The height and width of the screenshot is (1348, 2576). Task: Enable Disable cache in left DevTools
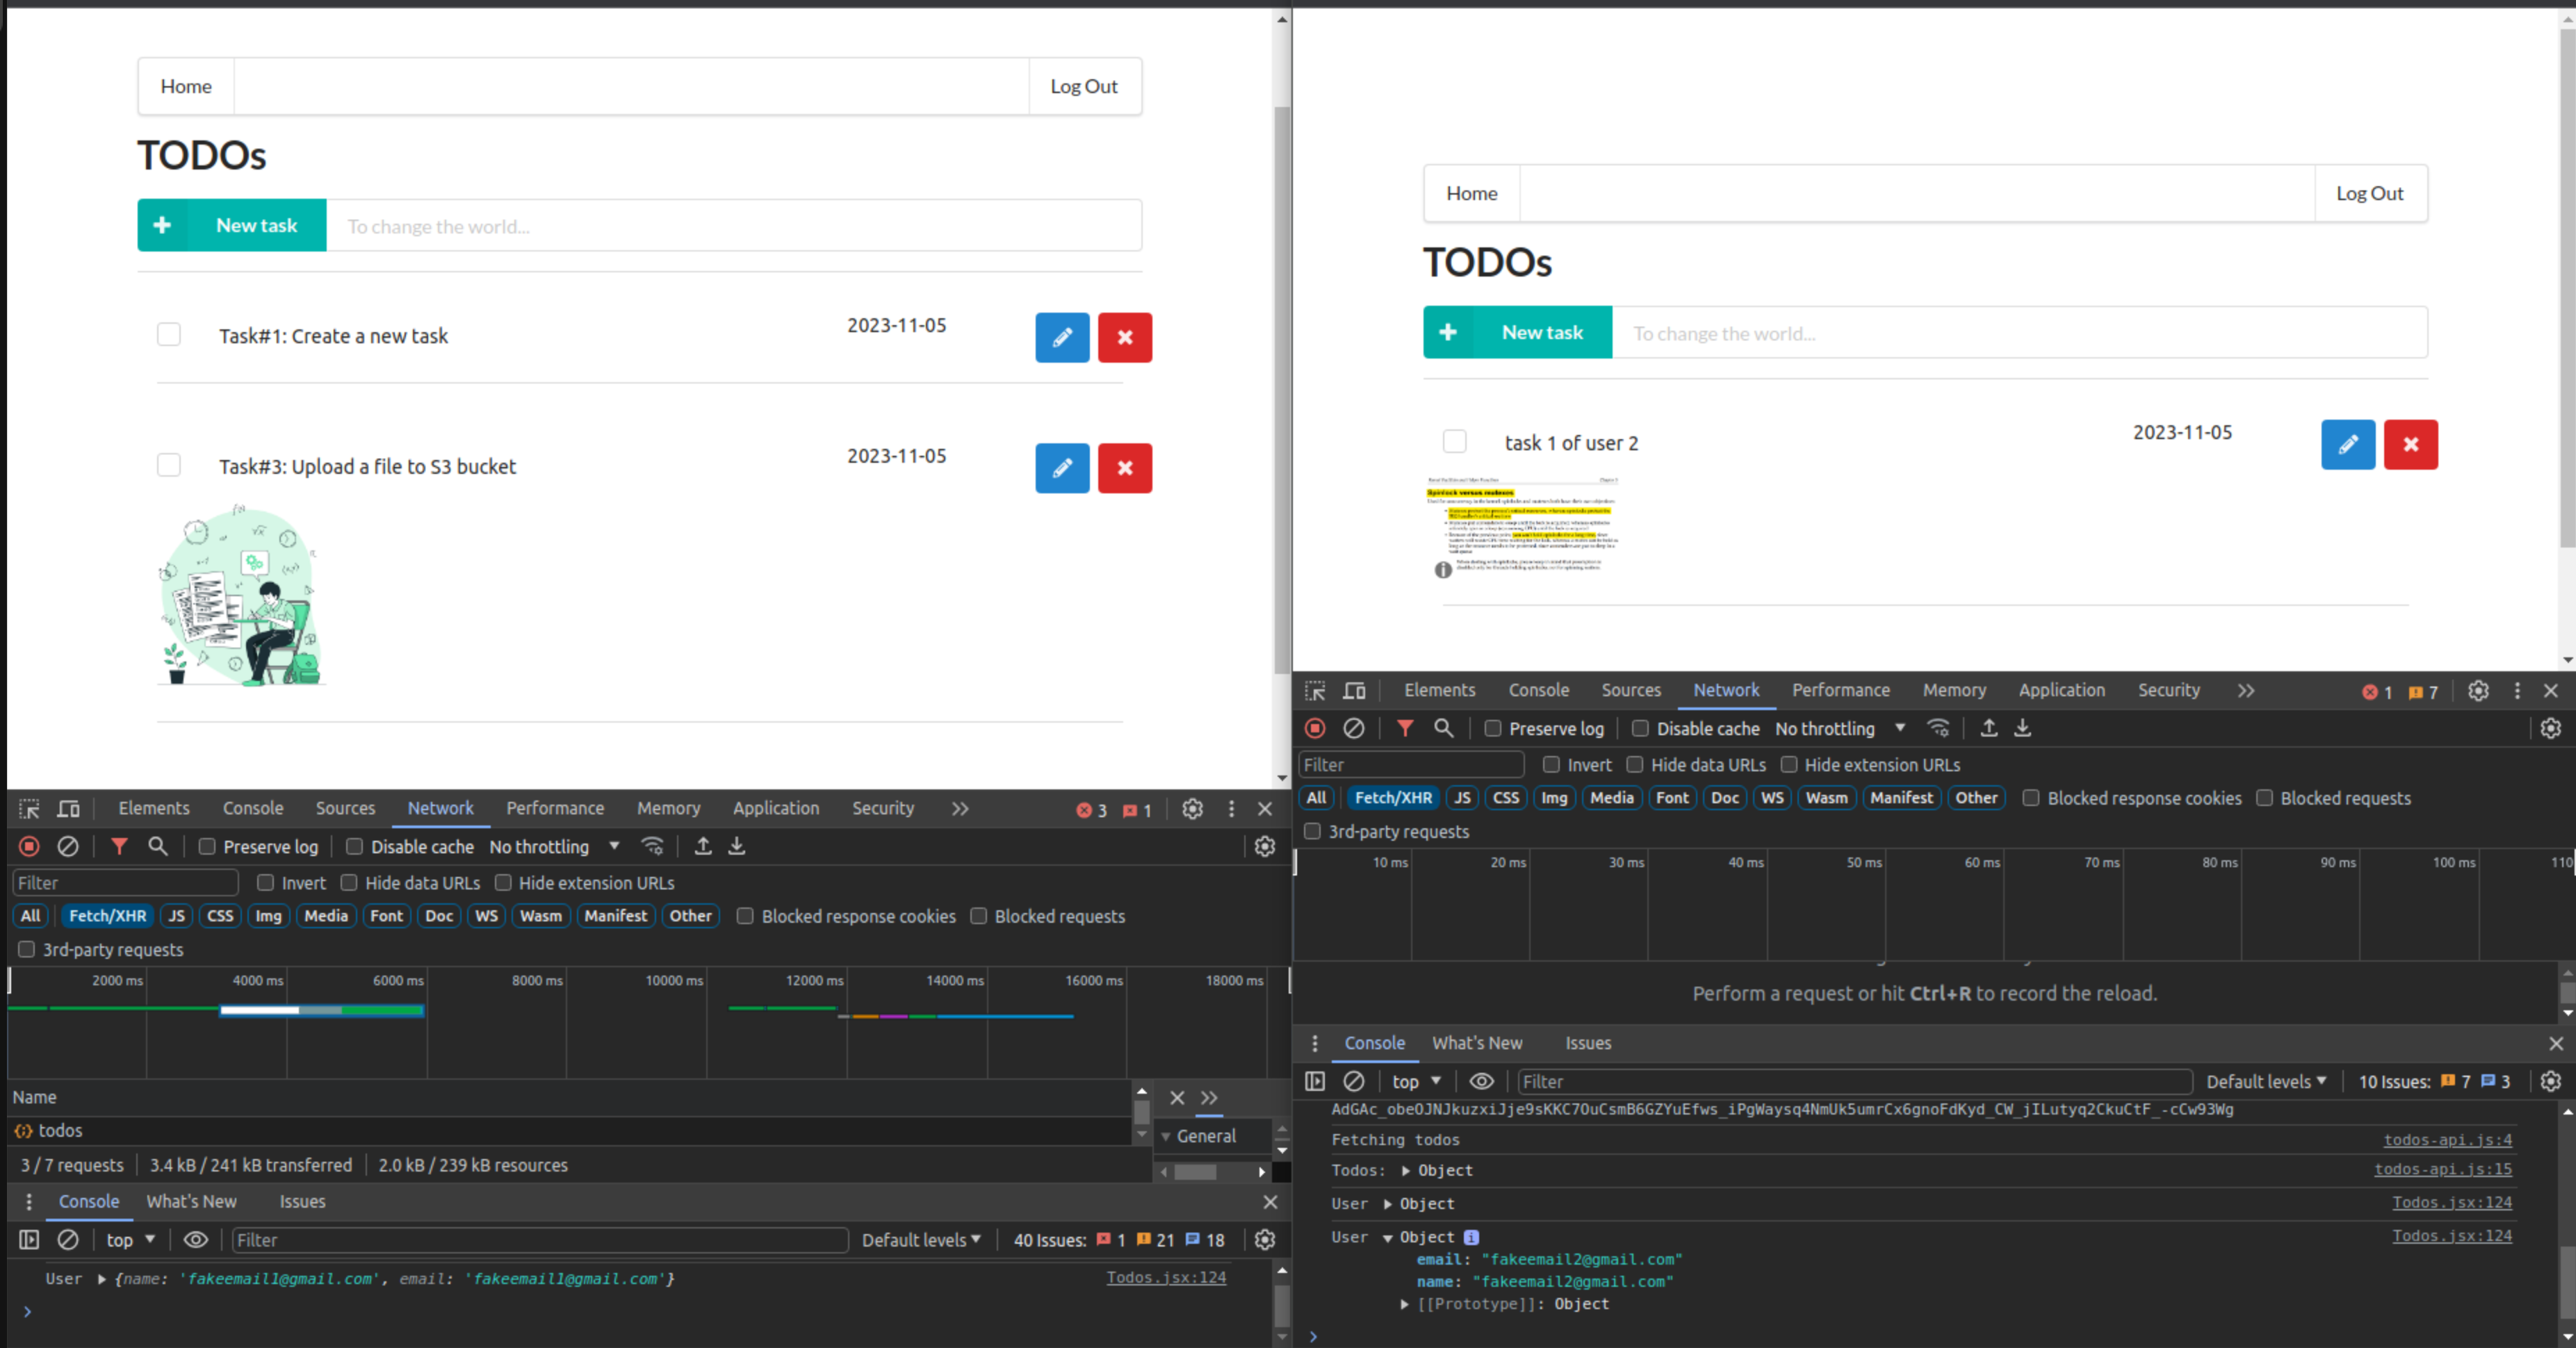pyautogui.click(x=354, y=847)
